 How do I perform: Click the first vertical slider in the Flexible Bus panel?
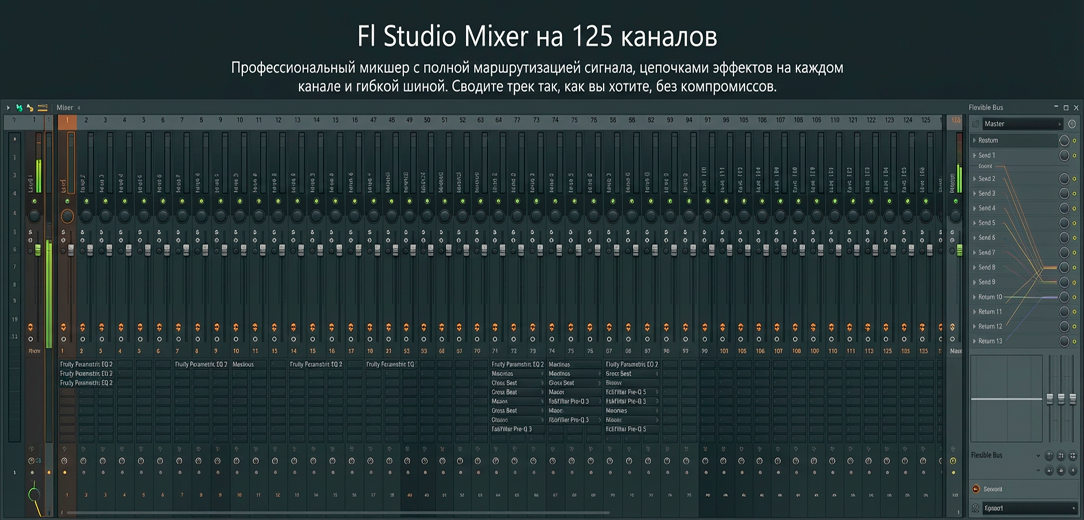point(1050,398)
